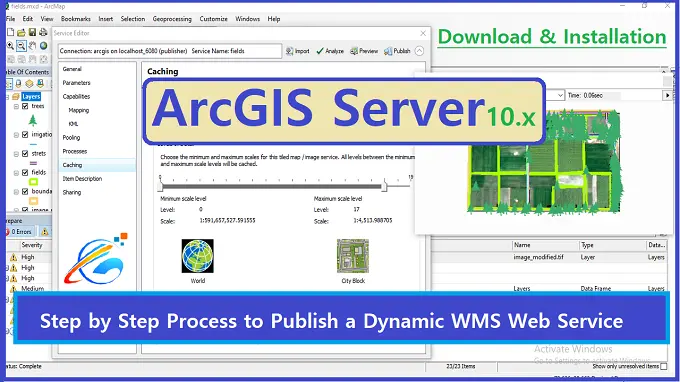Select the Pan hand tool
This screenshot has height=382, width=680.
coord(32,46)
